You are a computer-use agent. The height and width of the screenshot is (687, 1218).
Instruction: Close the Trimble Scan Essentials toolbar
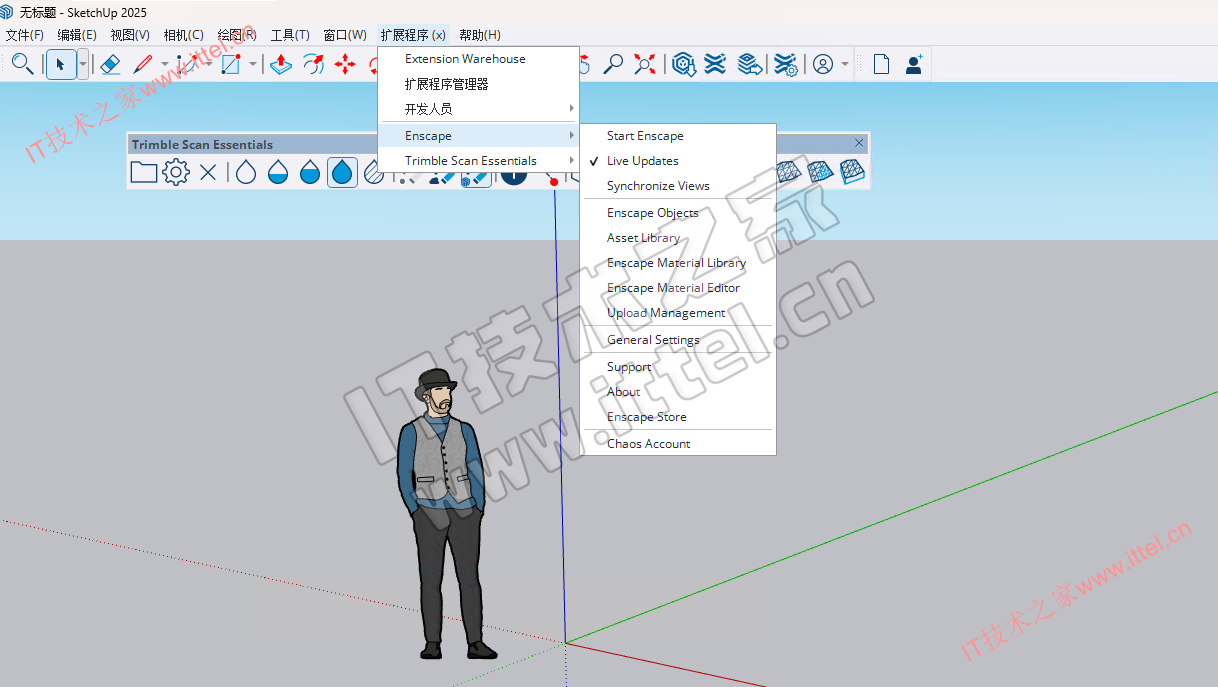(859, 143)
